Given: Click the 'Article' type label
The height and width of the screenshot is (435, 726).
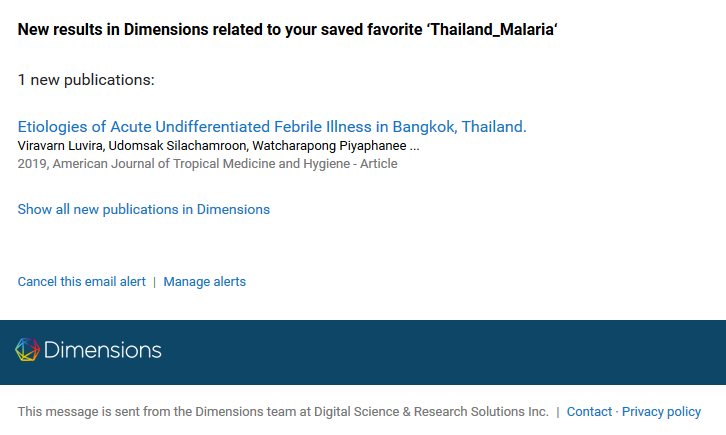Looking at the screenshot, I should tap(377, 163).
